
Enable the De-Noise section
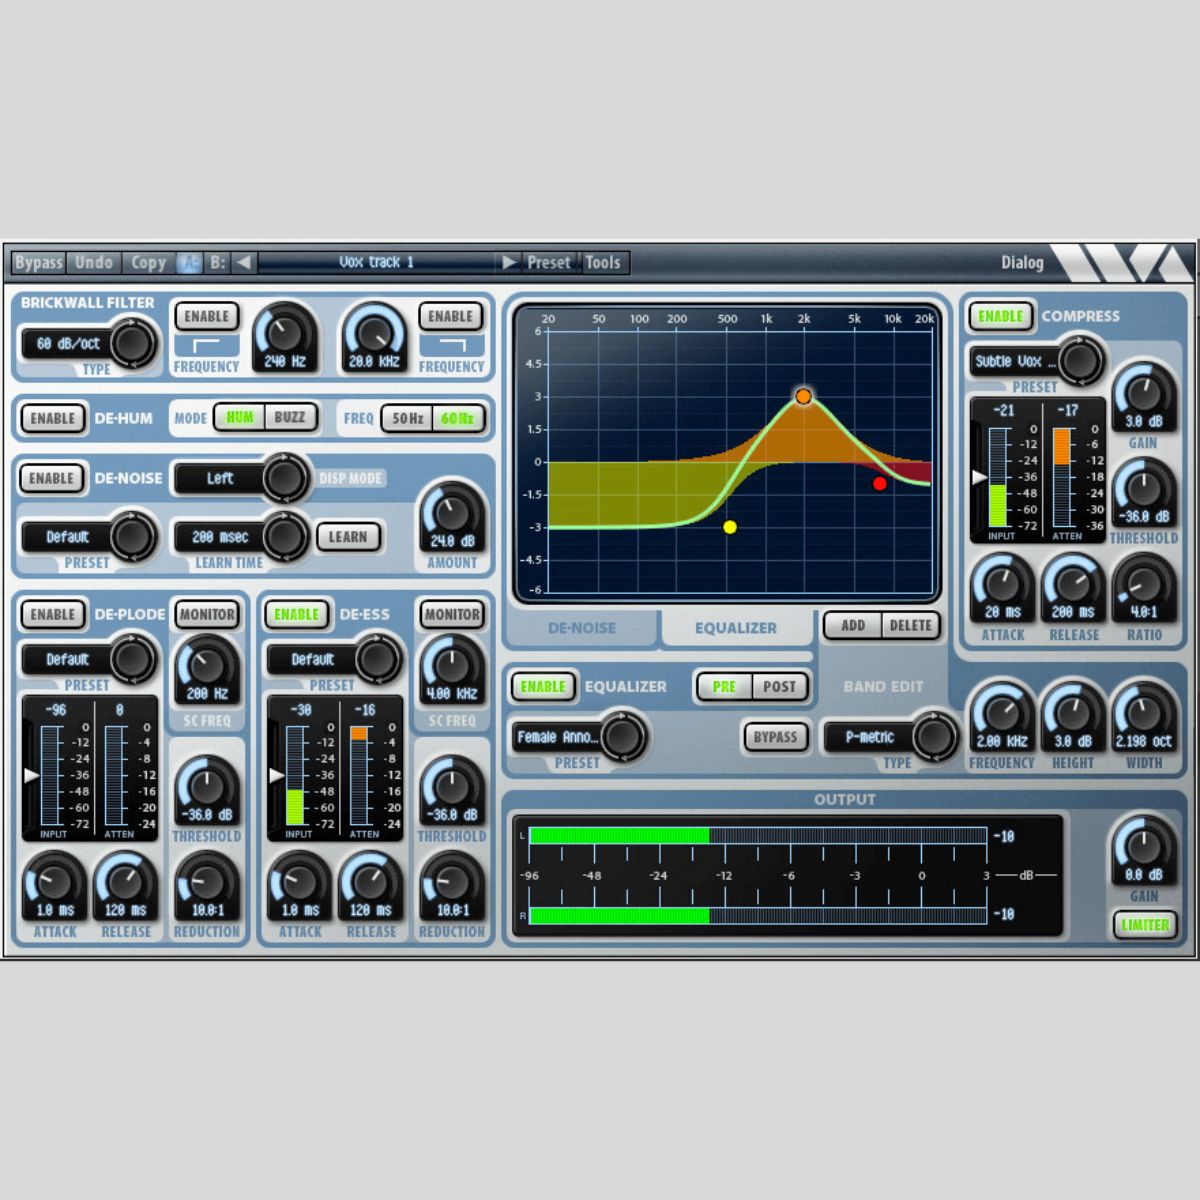click(53, 478)
